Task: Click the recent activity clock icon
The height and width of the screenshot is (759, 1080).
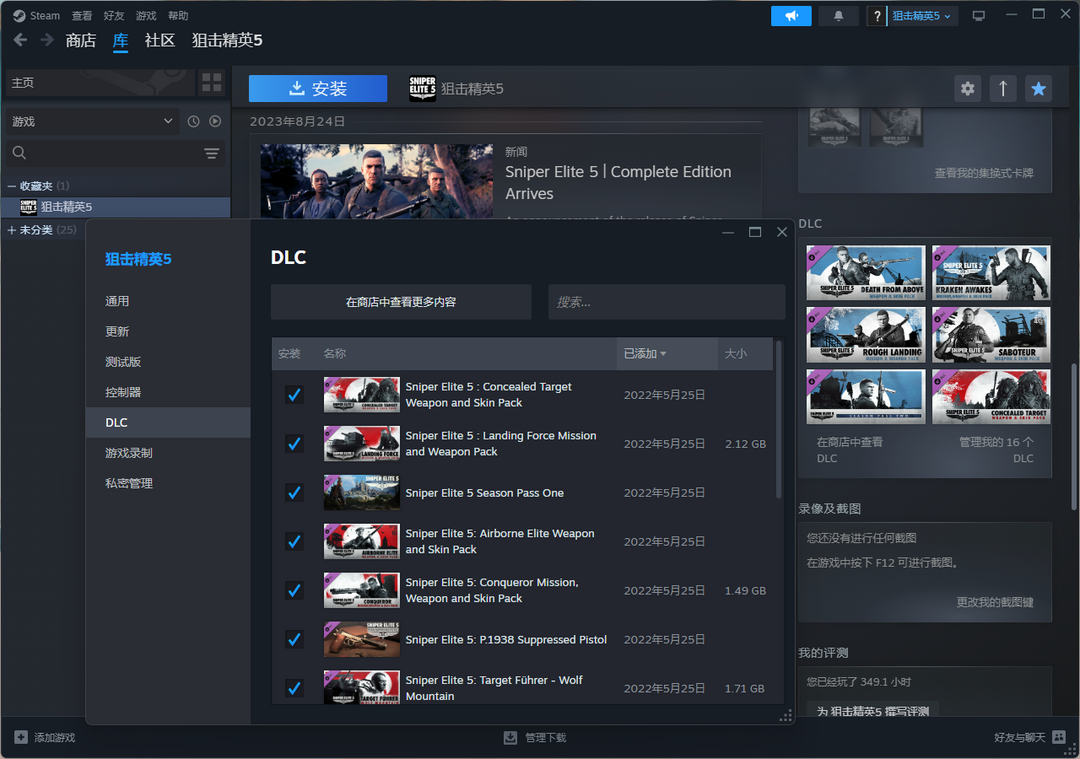Action: [x=194, y=121]
